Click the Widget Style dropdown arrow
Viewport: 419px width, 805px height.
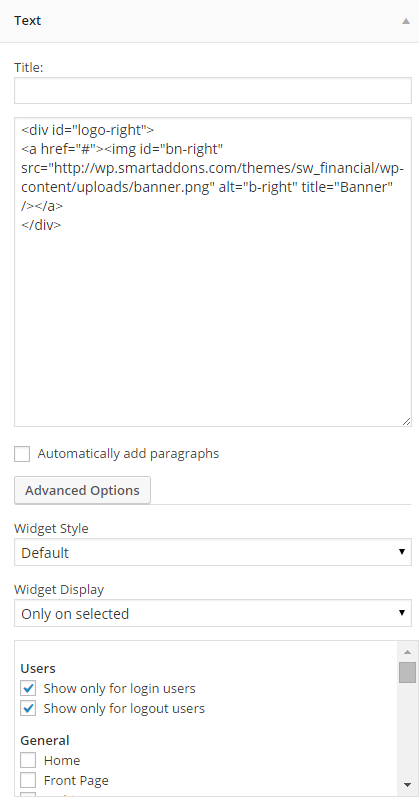click(402, 552)
